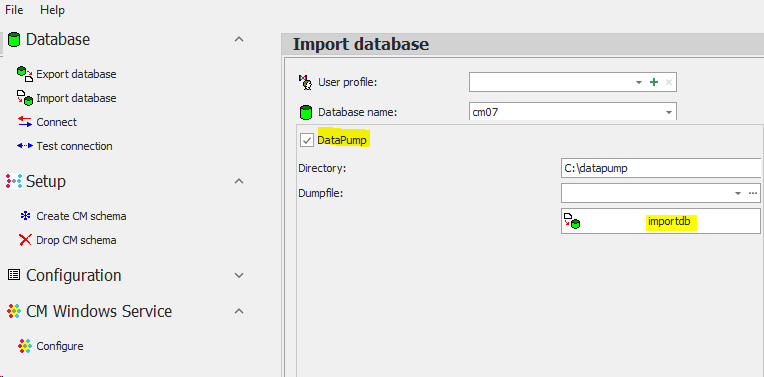Click the Configuration section heading

pyautogui.click(x=74, y=275)
